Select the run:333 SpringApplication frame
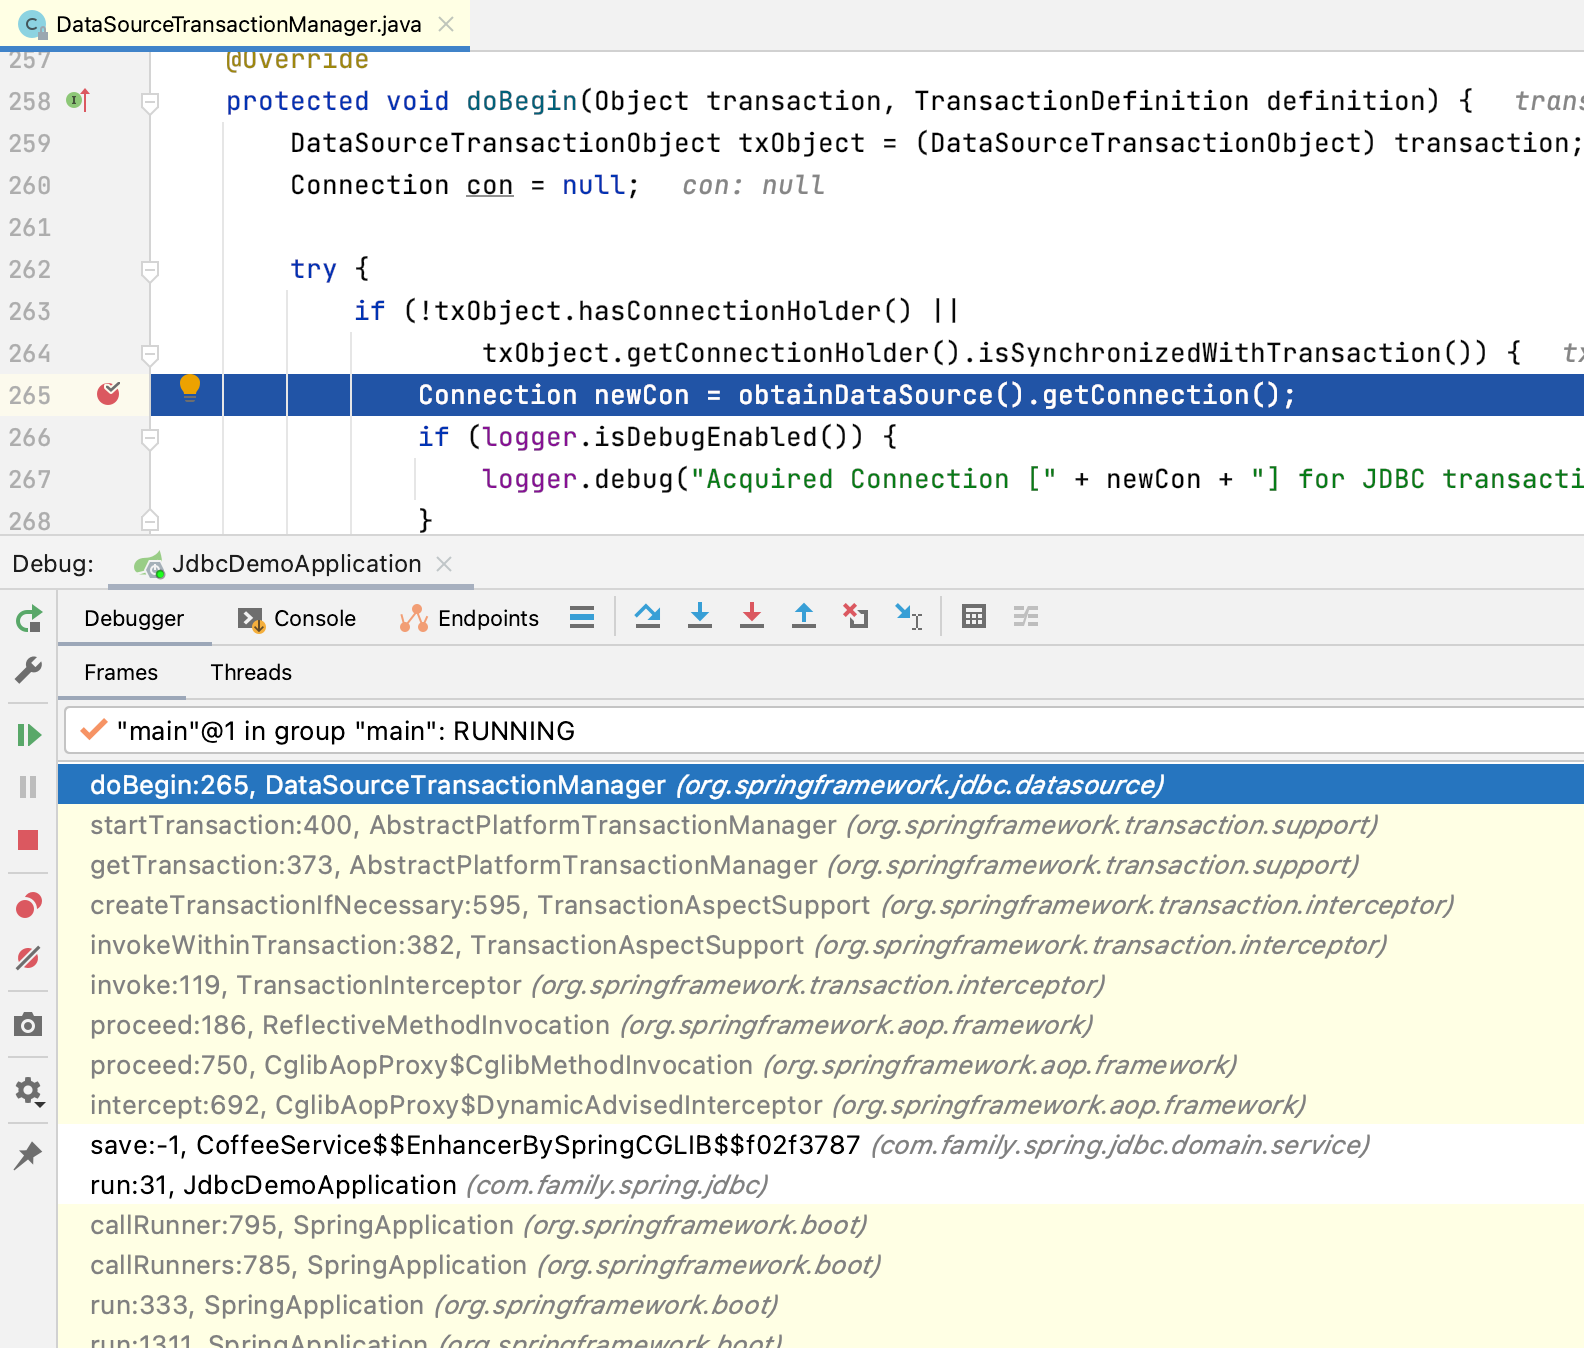 coord(821,1305)
